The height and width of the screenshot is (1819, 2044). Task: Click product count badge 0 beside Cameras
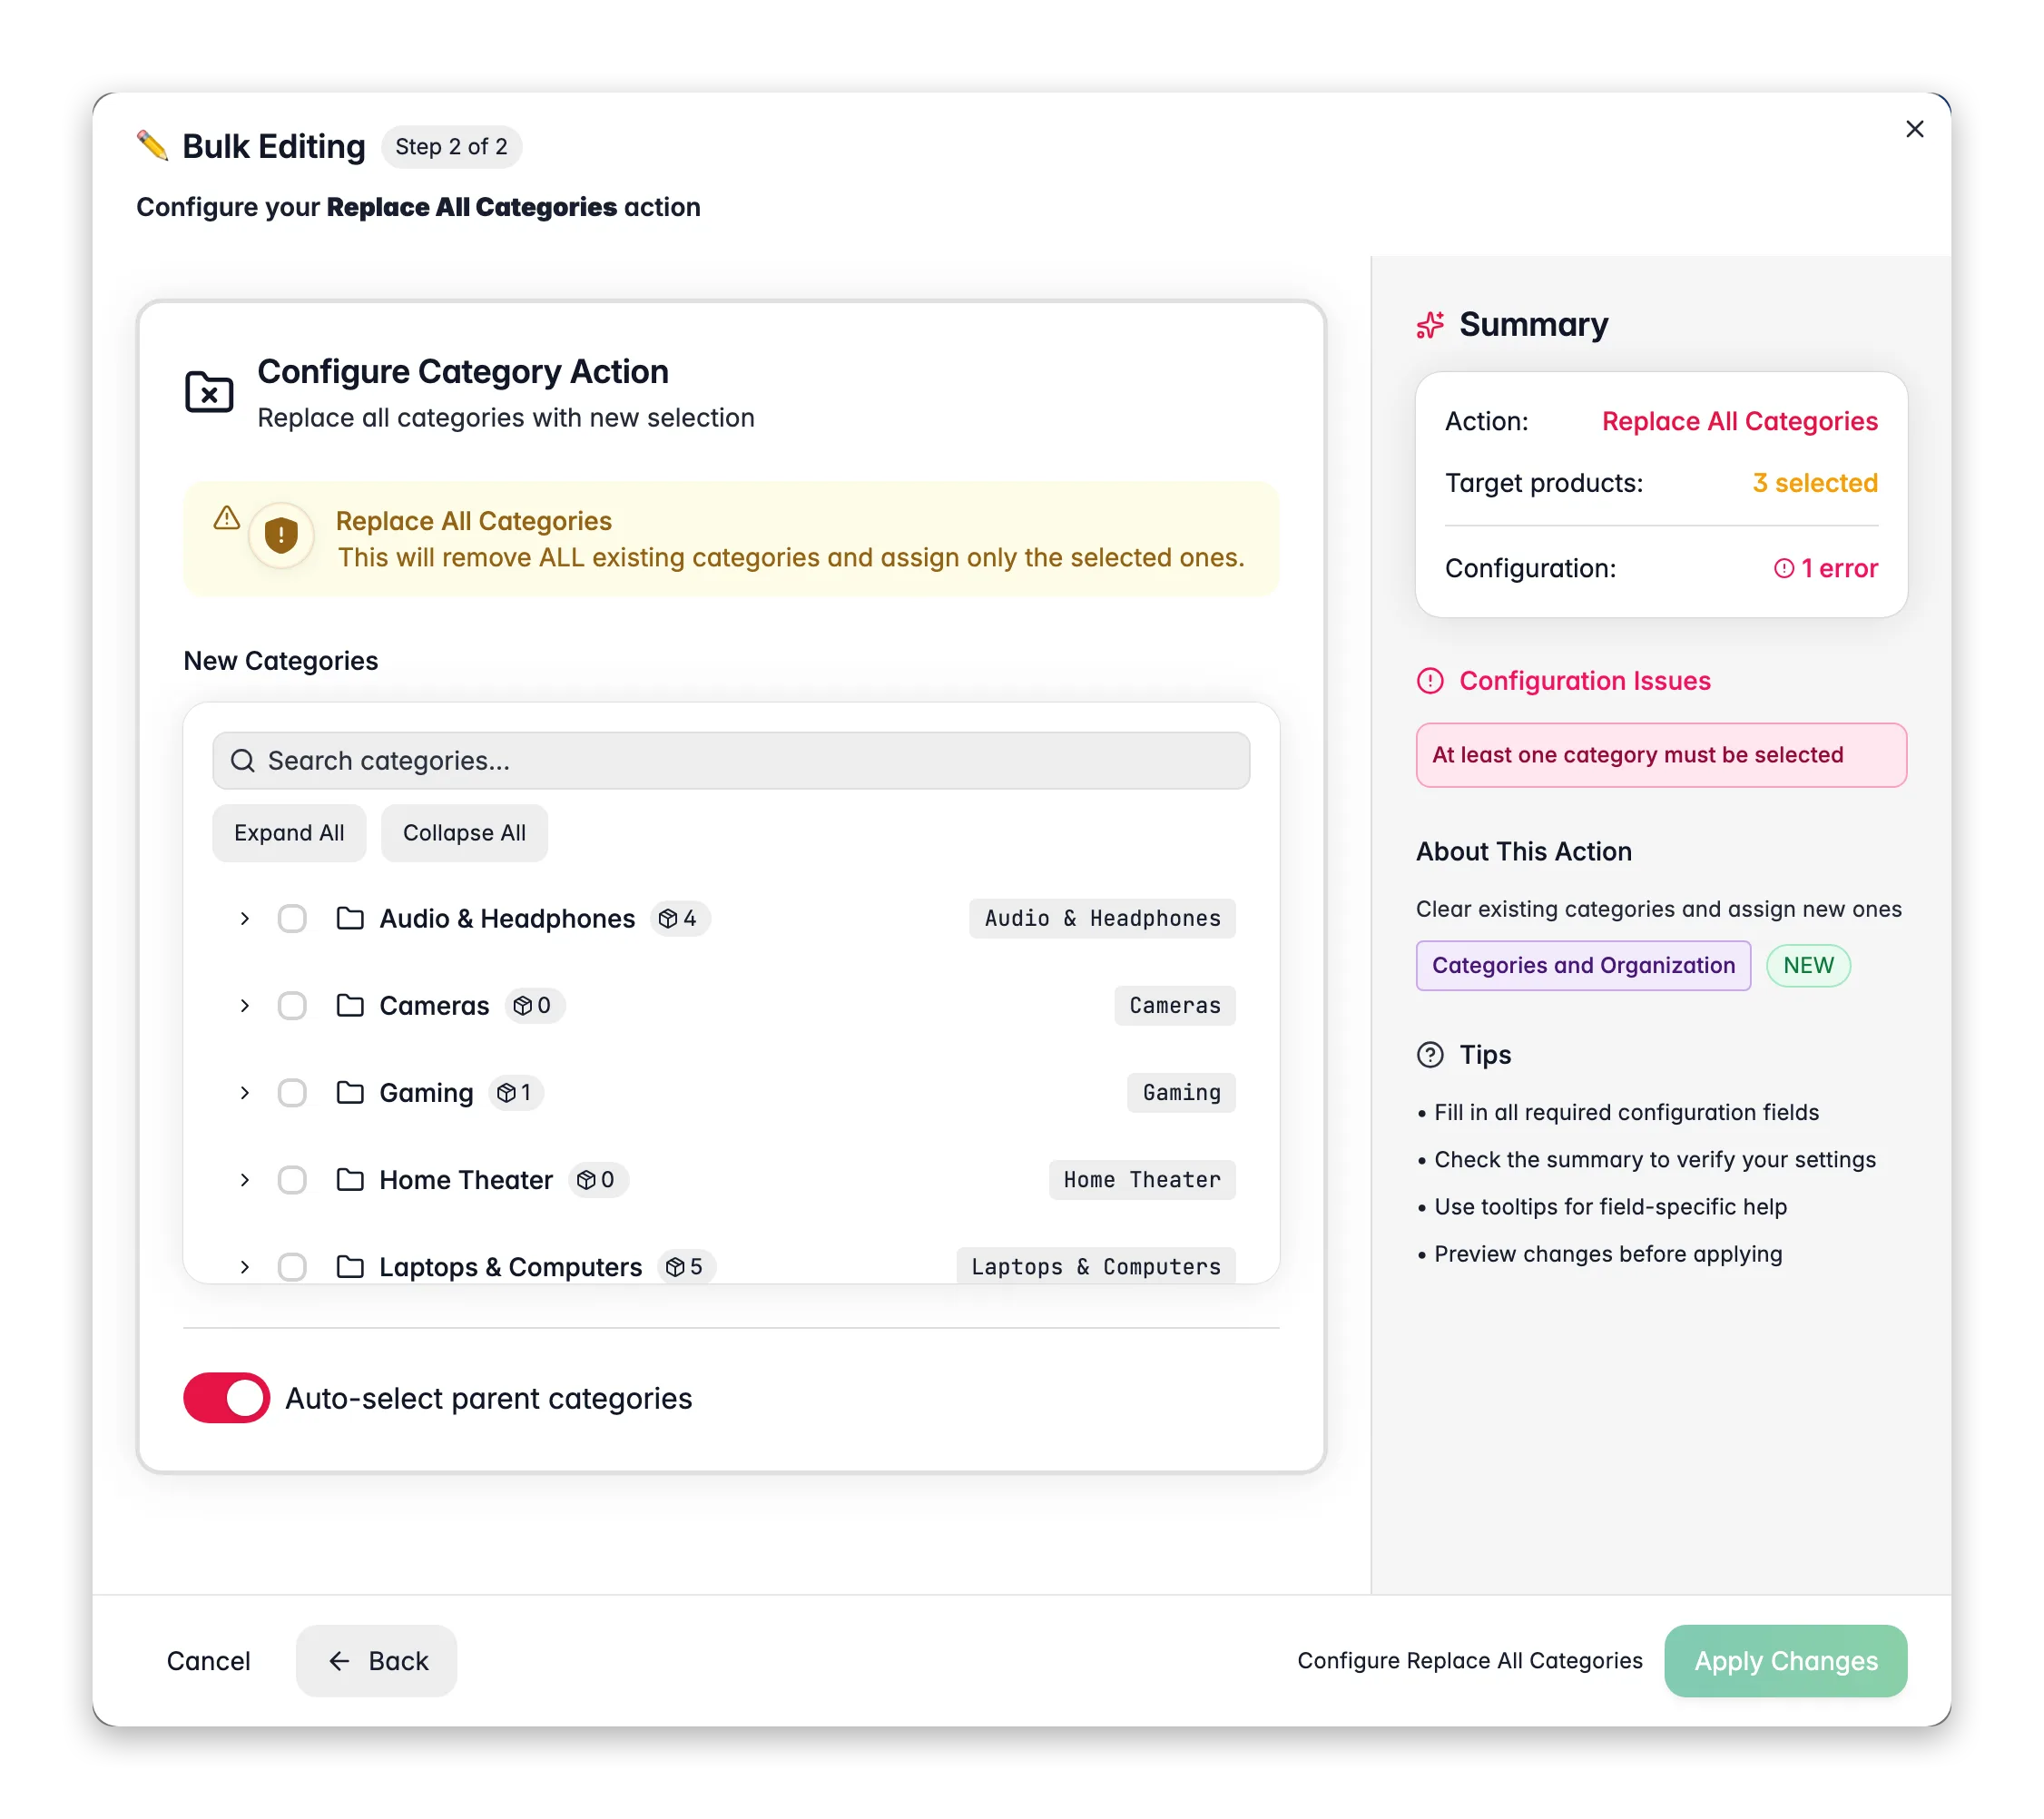coord(534,1005)
